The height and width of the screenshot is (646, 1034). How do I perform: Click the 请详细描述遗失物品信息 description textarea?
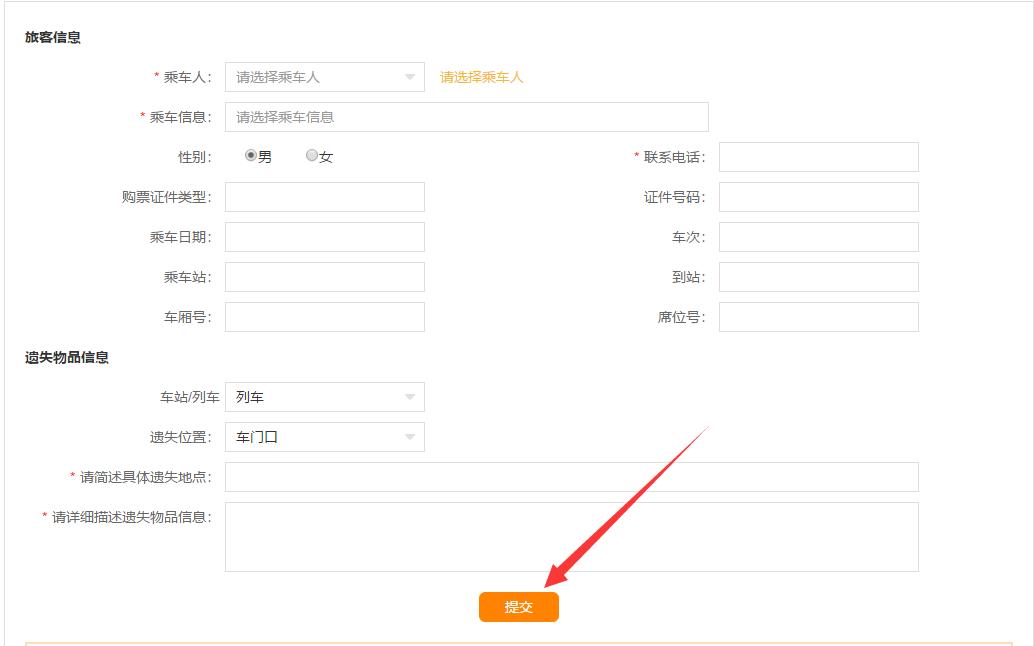(570, 535)
